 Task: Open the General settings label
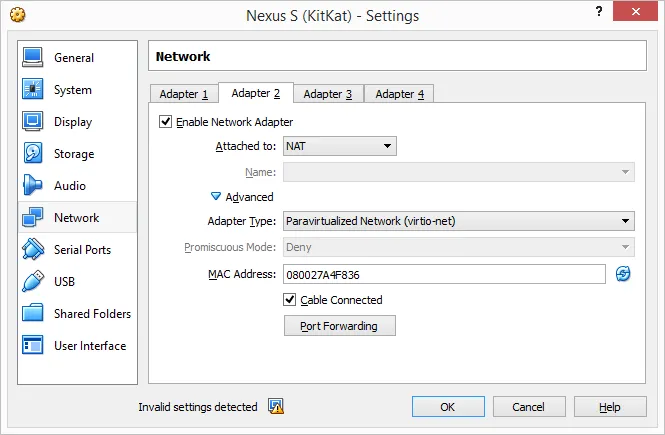(74, 58)
